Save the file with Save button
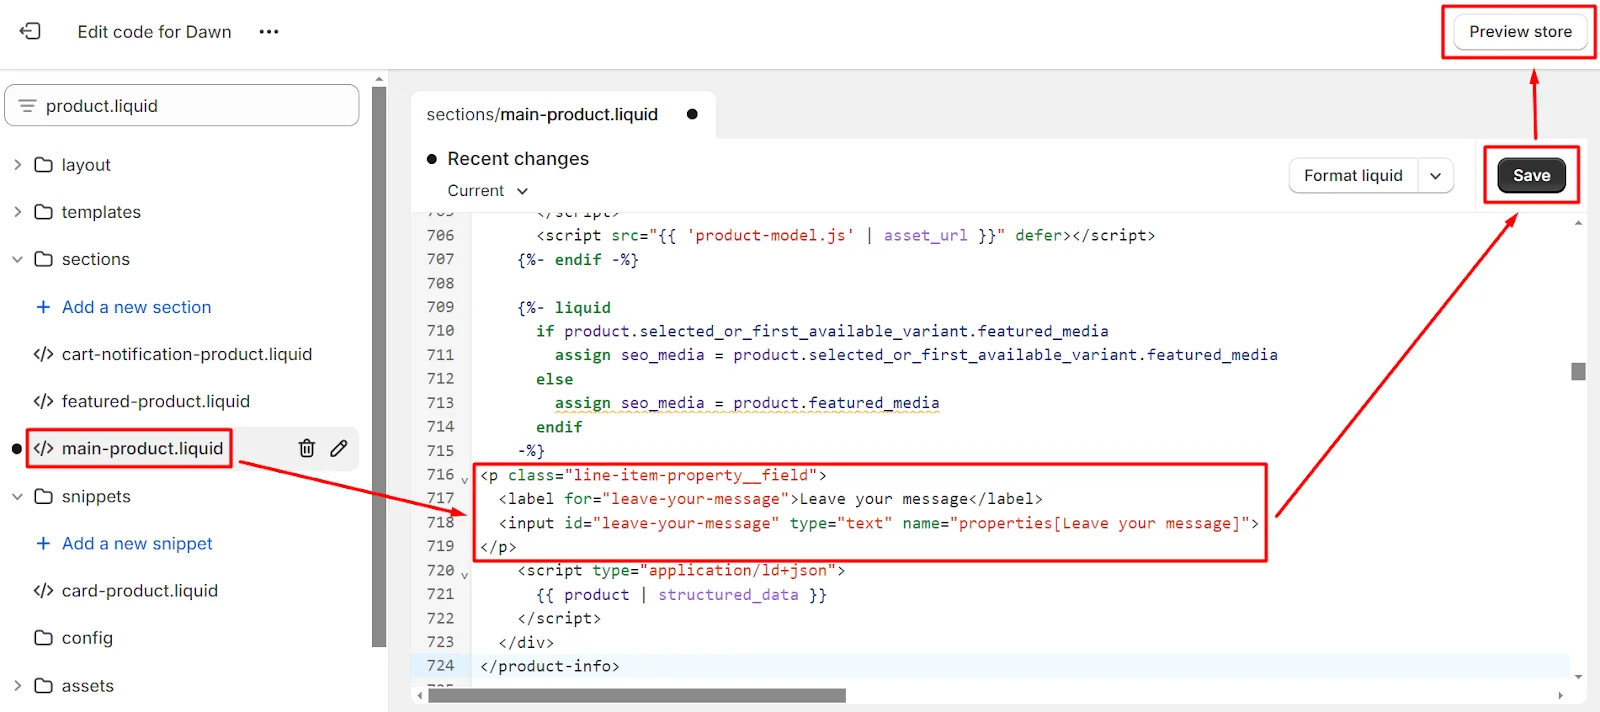The height and width of the screenshot is (712, 1600). [1531, 176]
